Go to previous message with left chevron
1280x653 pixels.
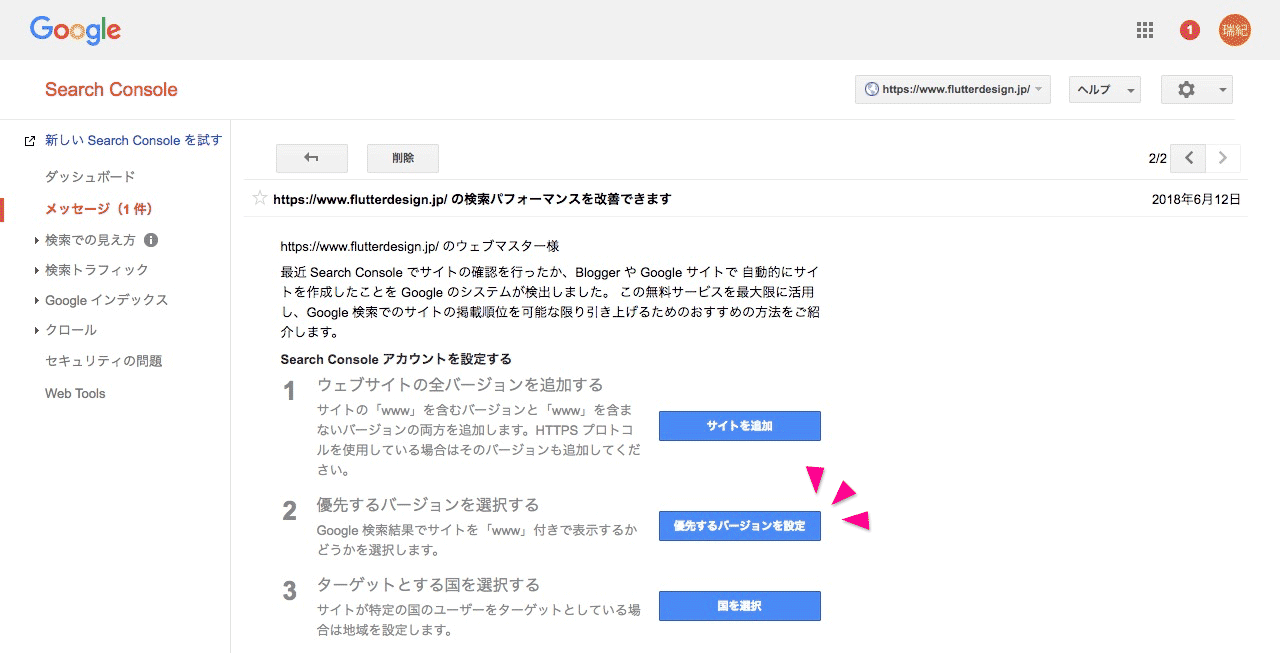[1188, 158]
